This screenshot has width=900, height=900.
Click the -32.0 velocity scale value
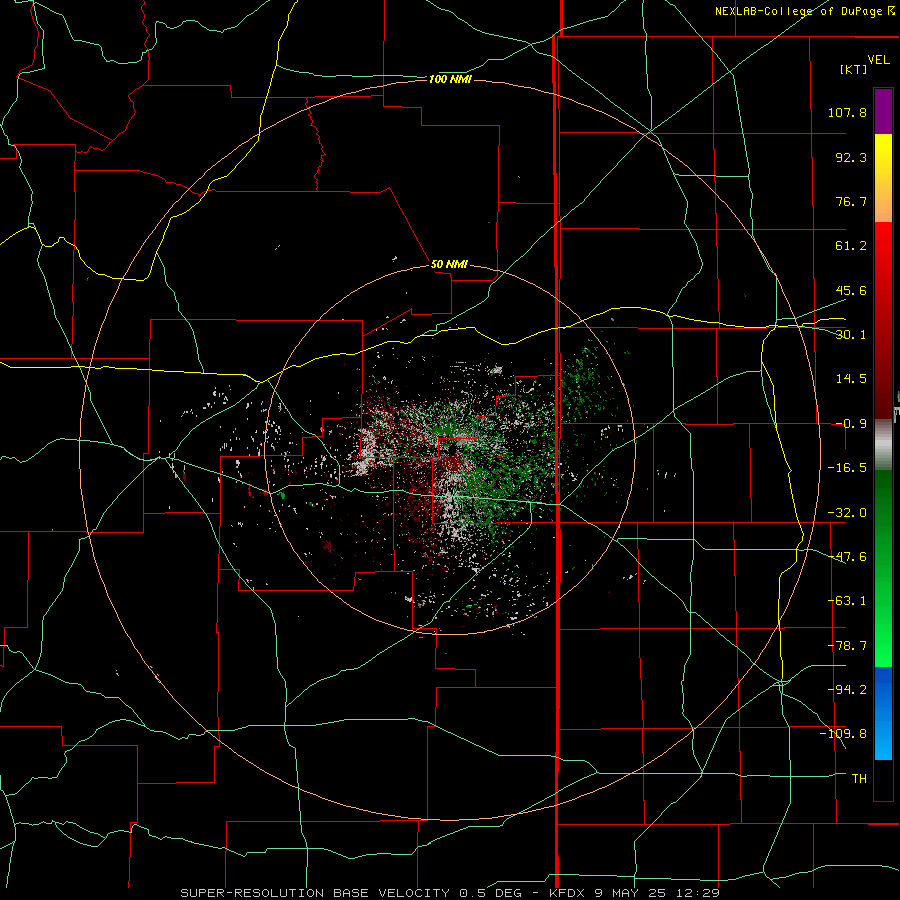pos(847,513)
